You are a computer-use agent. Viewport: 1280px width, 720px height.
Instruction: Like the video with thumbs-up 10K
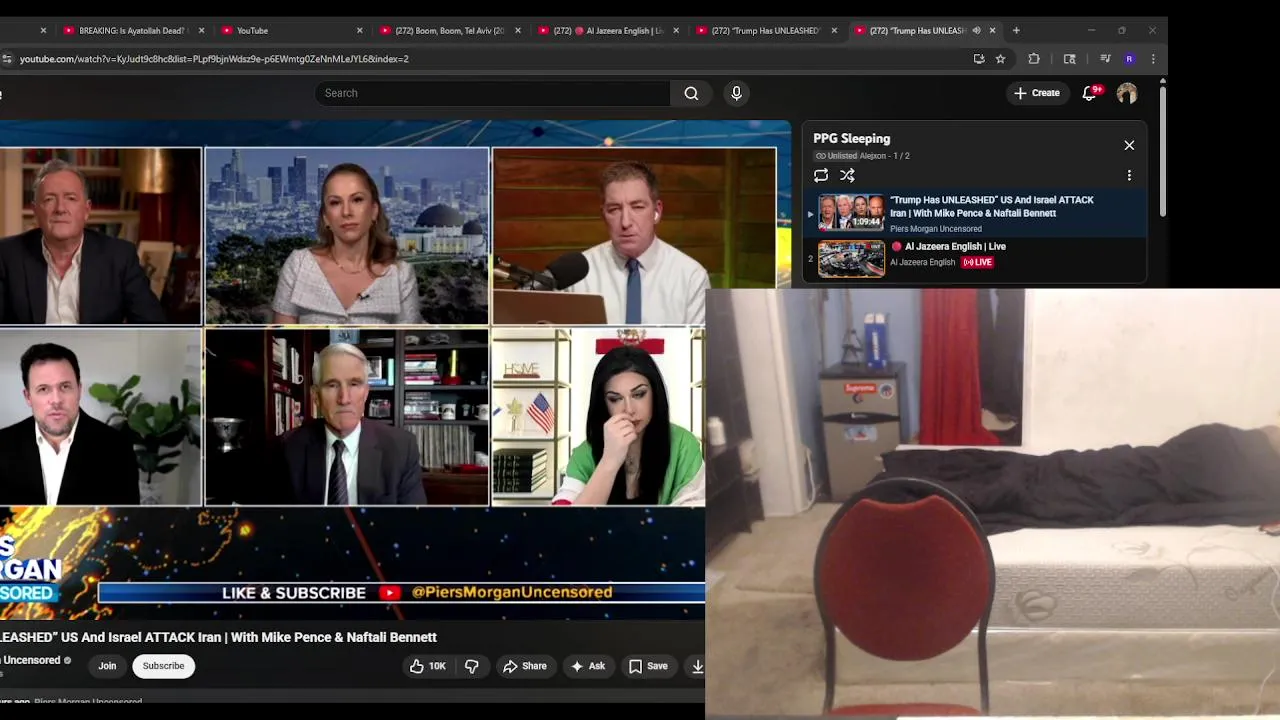(427, 666)
